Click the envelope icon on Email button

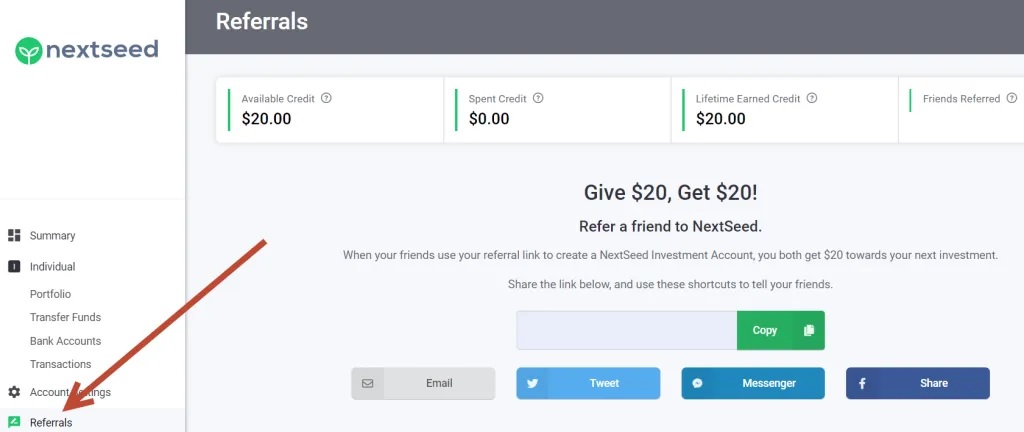coord(368,383)
